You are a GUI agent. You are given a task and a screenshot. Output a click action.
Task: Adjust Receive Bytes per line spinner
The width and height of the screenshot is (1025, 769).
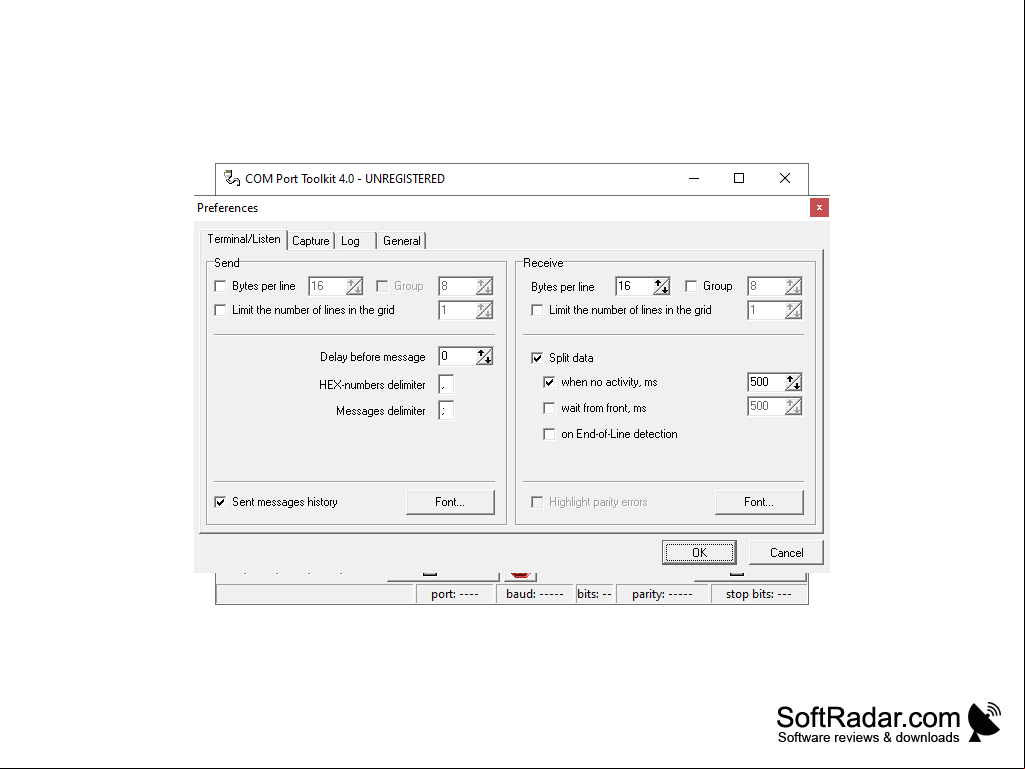(x=662, y=286)
